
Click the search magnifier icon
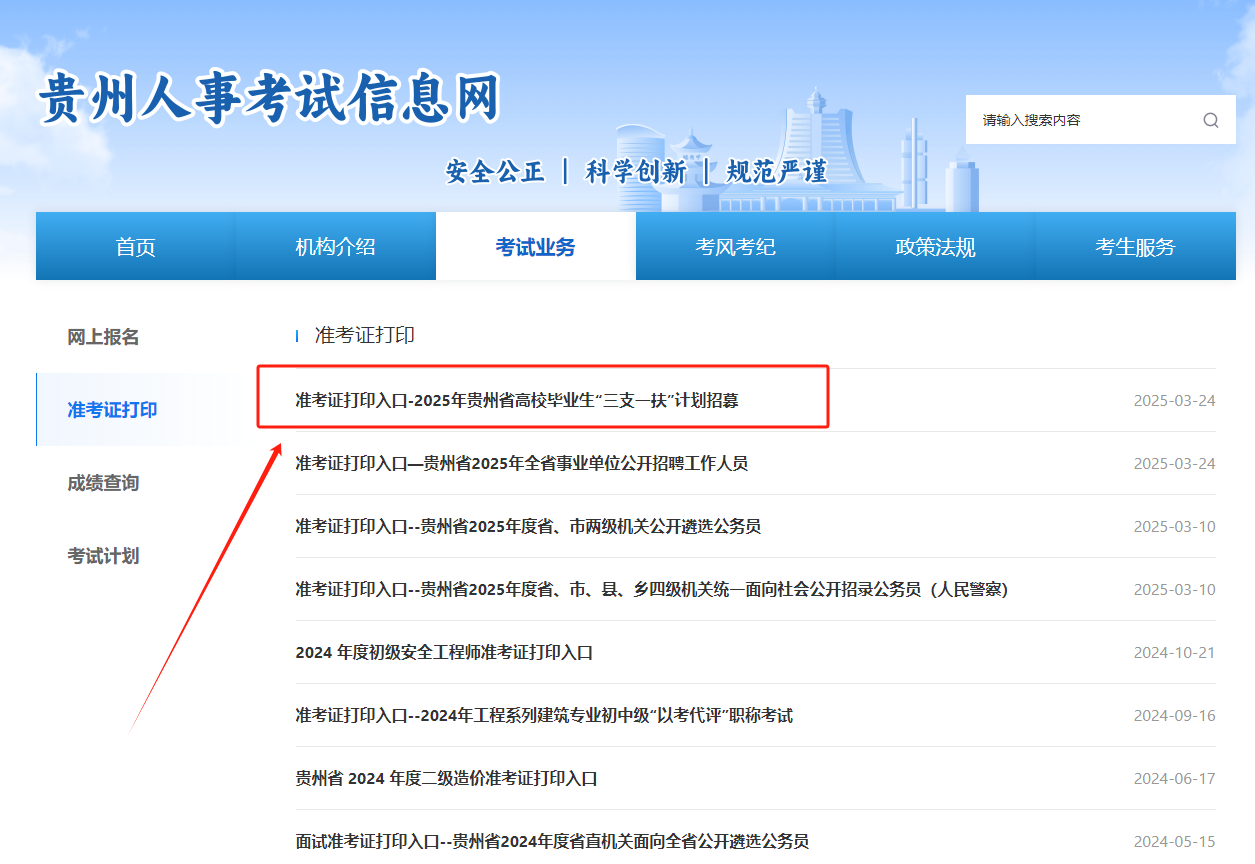pyautogui.click(x=1210, y=121)
